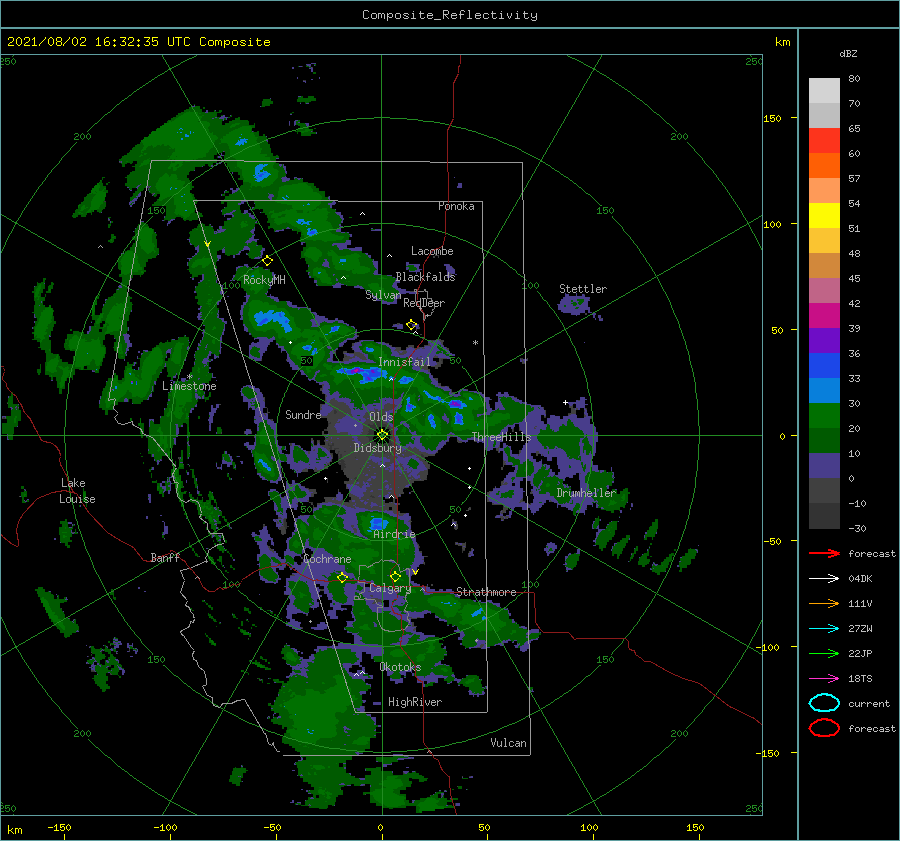Click the Ponoka city label
The height and width of the screenshot is (841, 900).
pos(456,206)
